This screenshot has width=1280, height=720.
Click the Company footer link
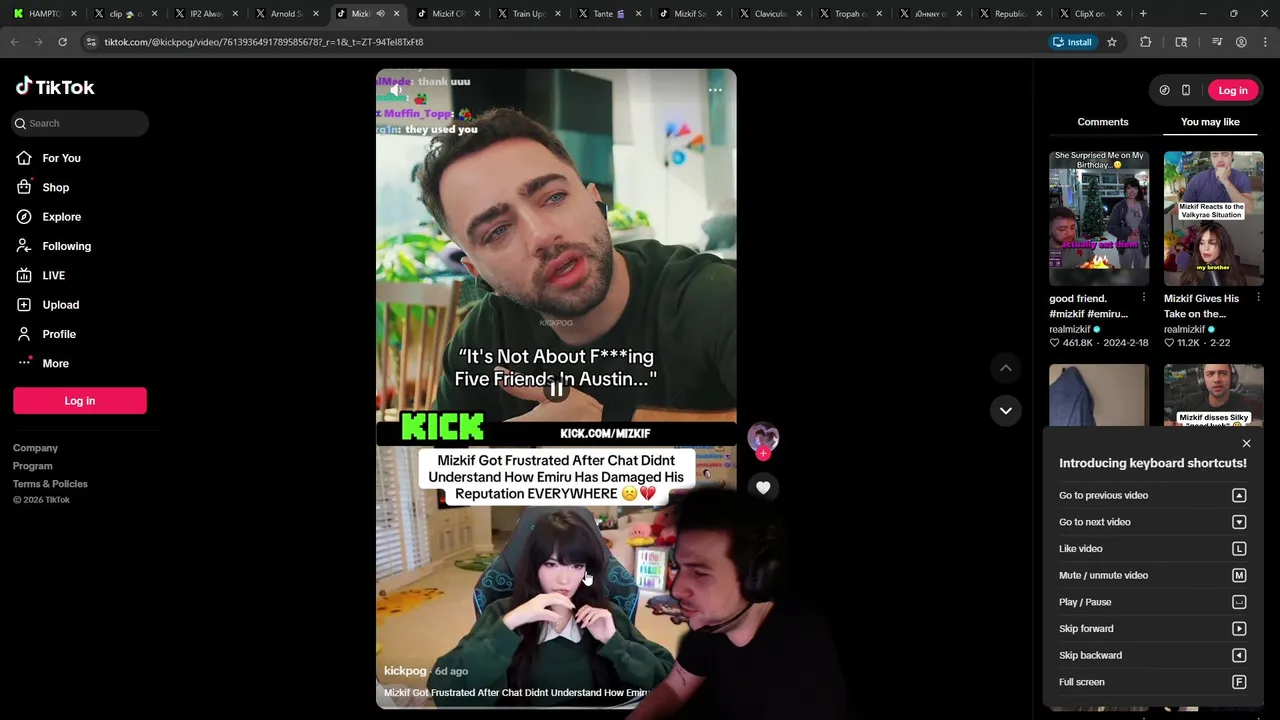(x=35, y=448)
